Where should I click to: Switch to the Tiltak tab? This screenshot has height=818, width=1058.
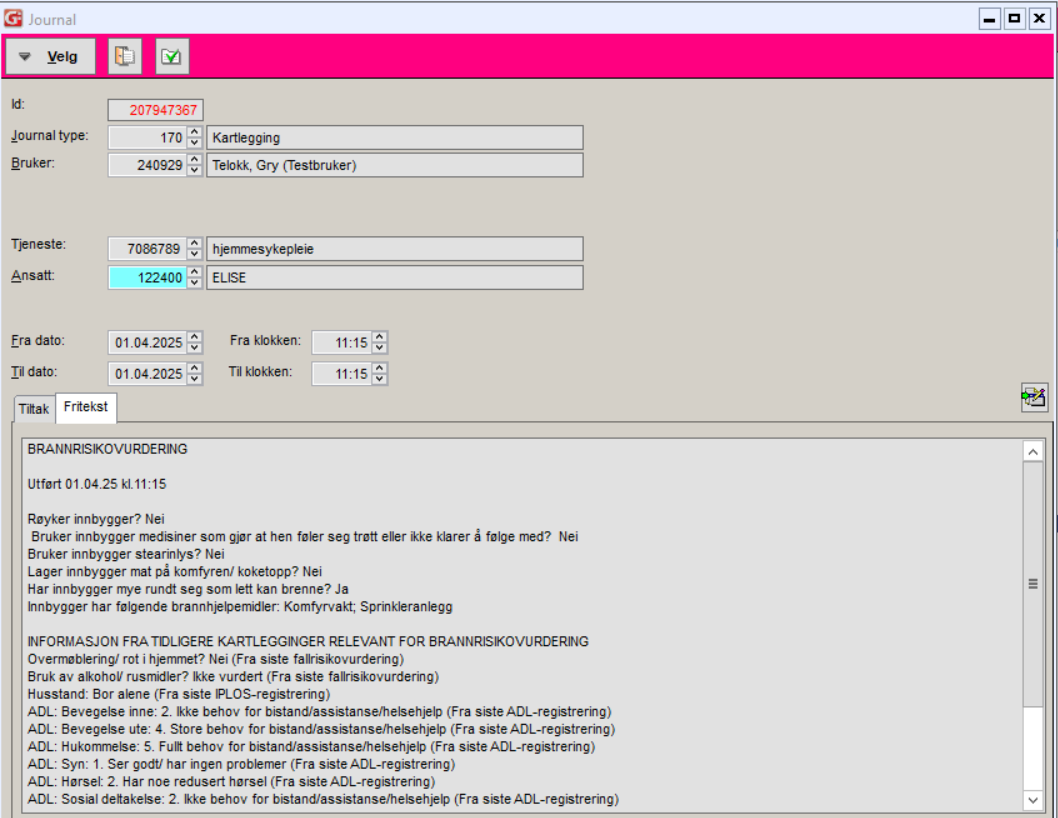tap(34, 409)
